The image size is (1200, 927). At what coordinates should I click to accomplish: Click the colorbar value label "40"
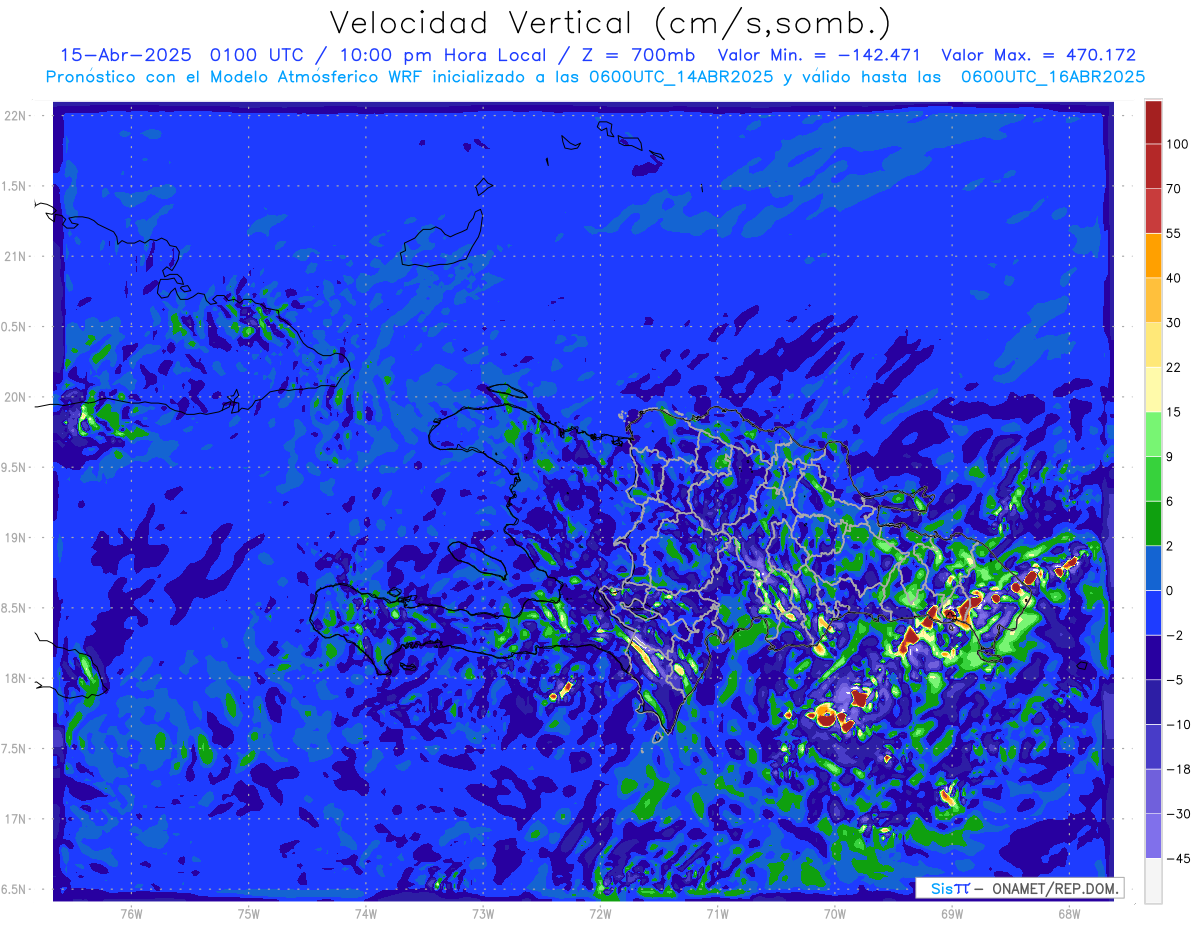pyautogui.click(x=1175, y=278)
